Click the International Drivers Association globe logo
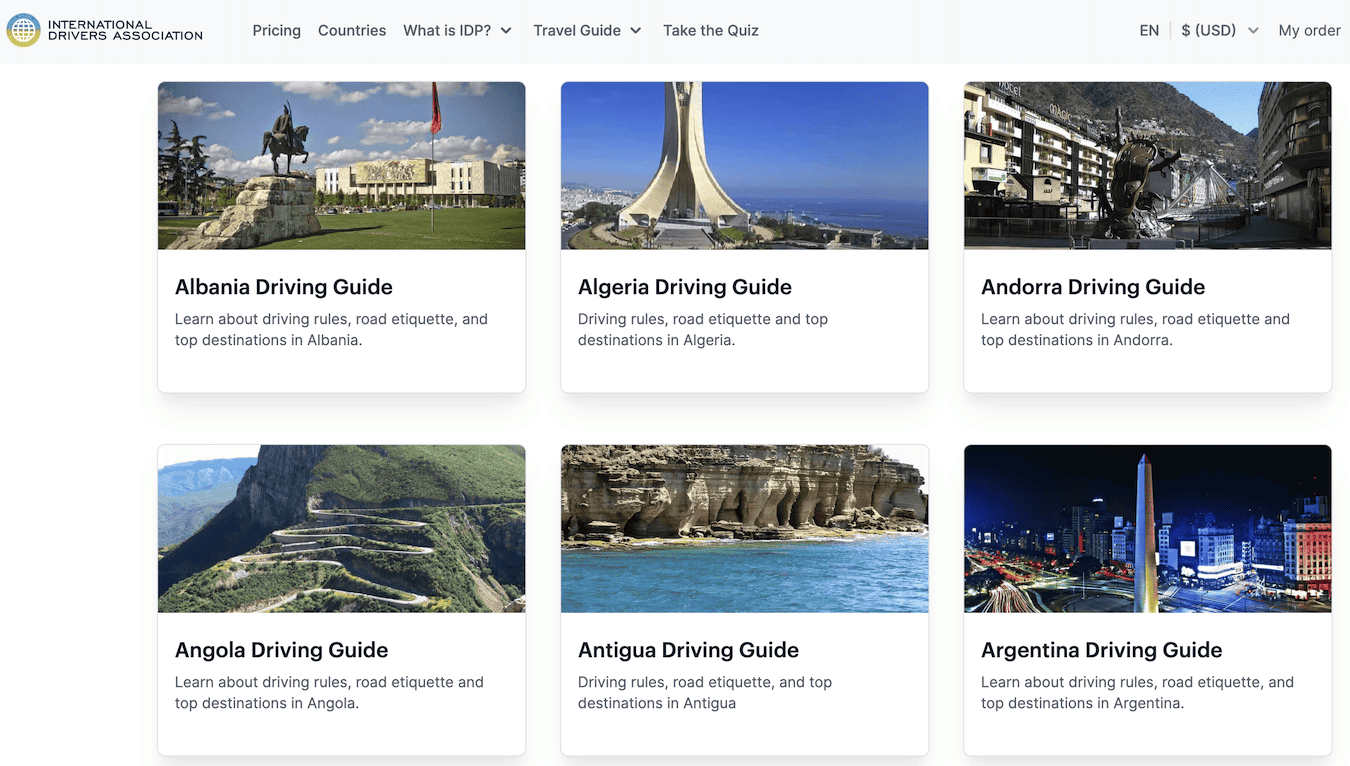Image resolution: width=1350 pixels, height=766 pixels. coord(21,30)
